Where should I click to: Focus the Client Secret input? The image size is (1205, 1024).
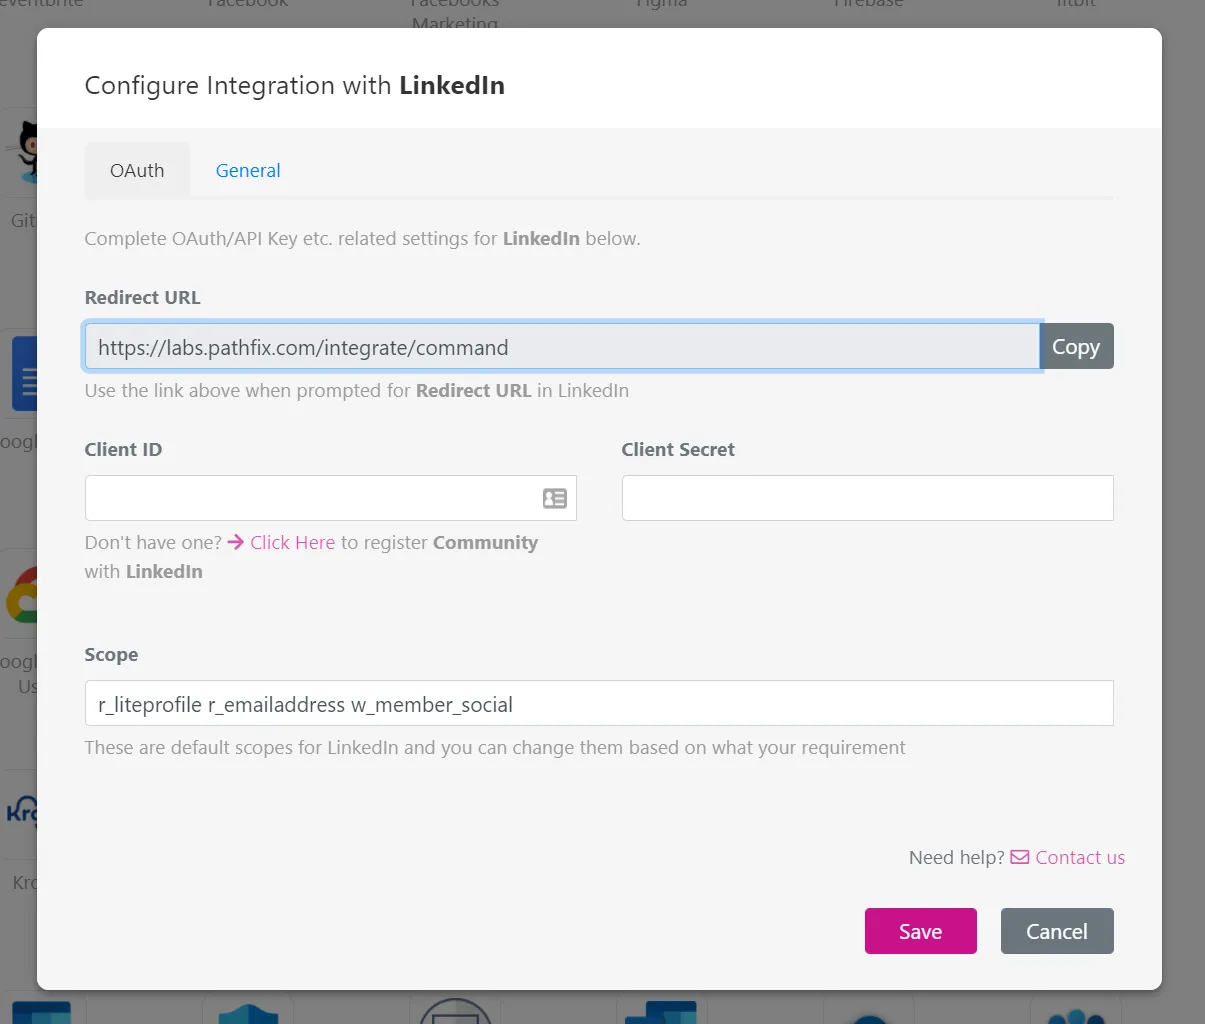[868, 498]
